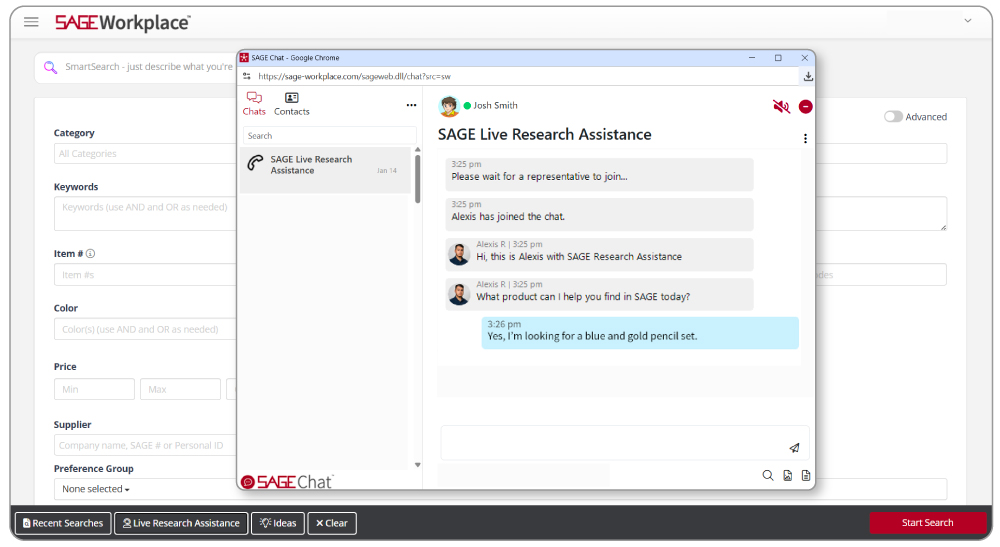Image resolution: width=1000 pixels, height=547 pixels.
Task: Mute chat sounds with the speaker icon
Action: (x=781, y=106)
